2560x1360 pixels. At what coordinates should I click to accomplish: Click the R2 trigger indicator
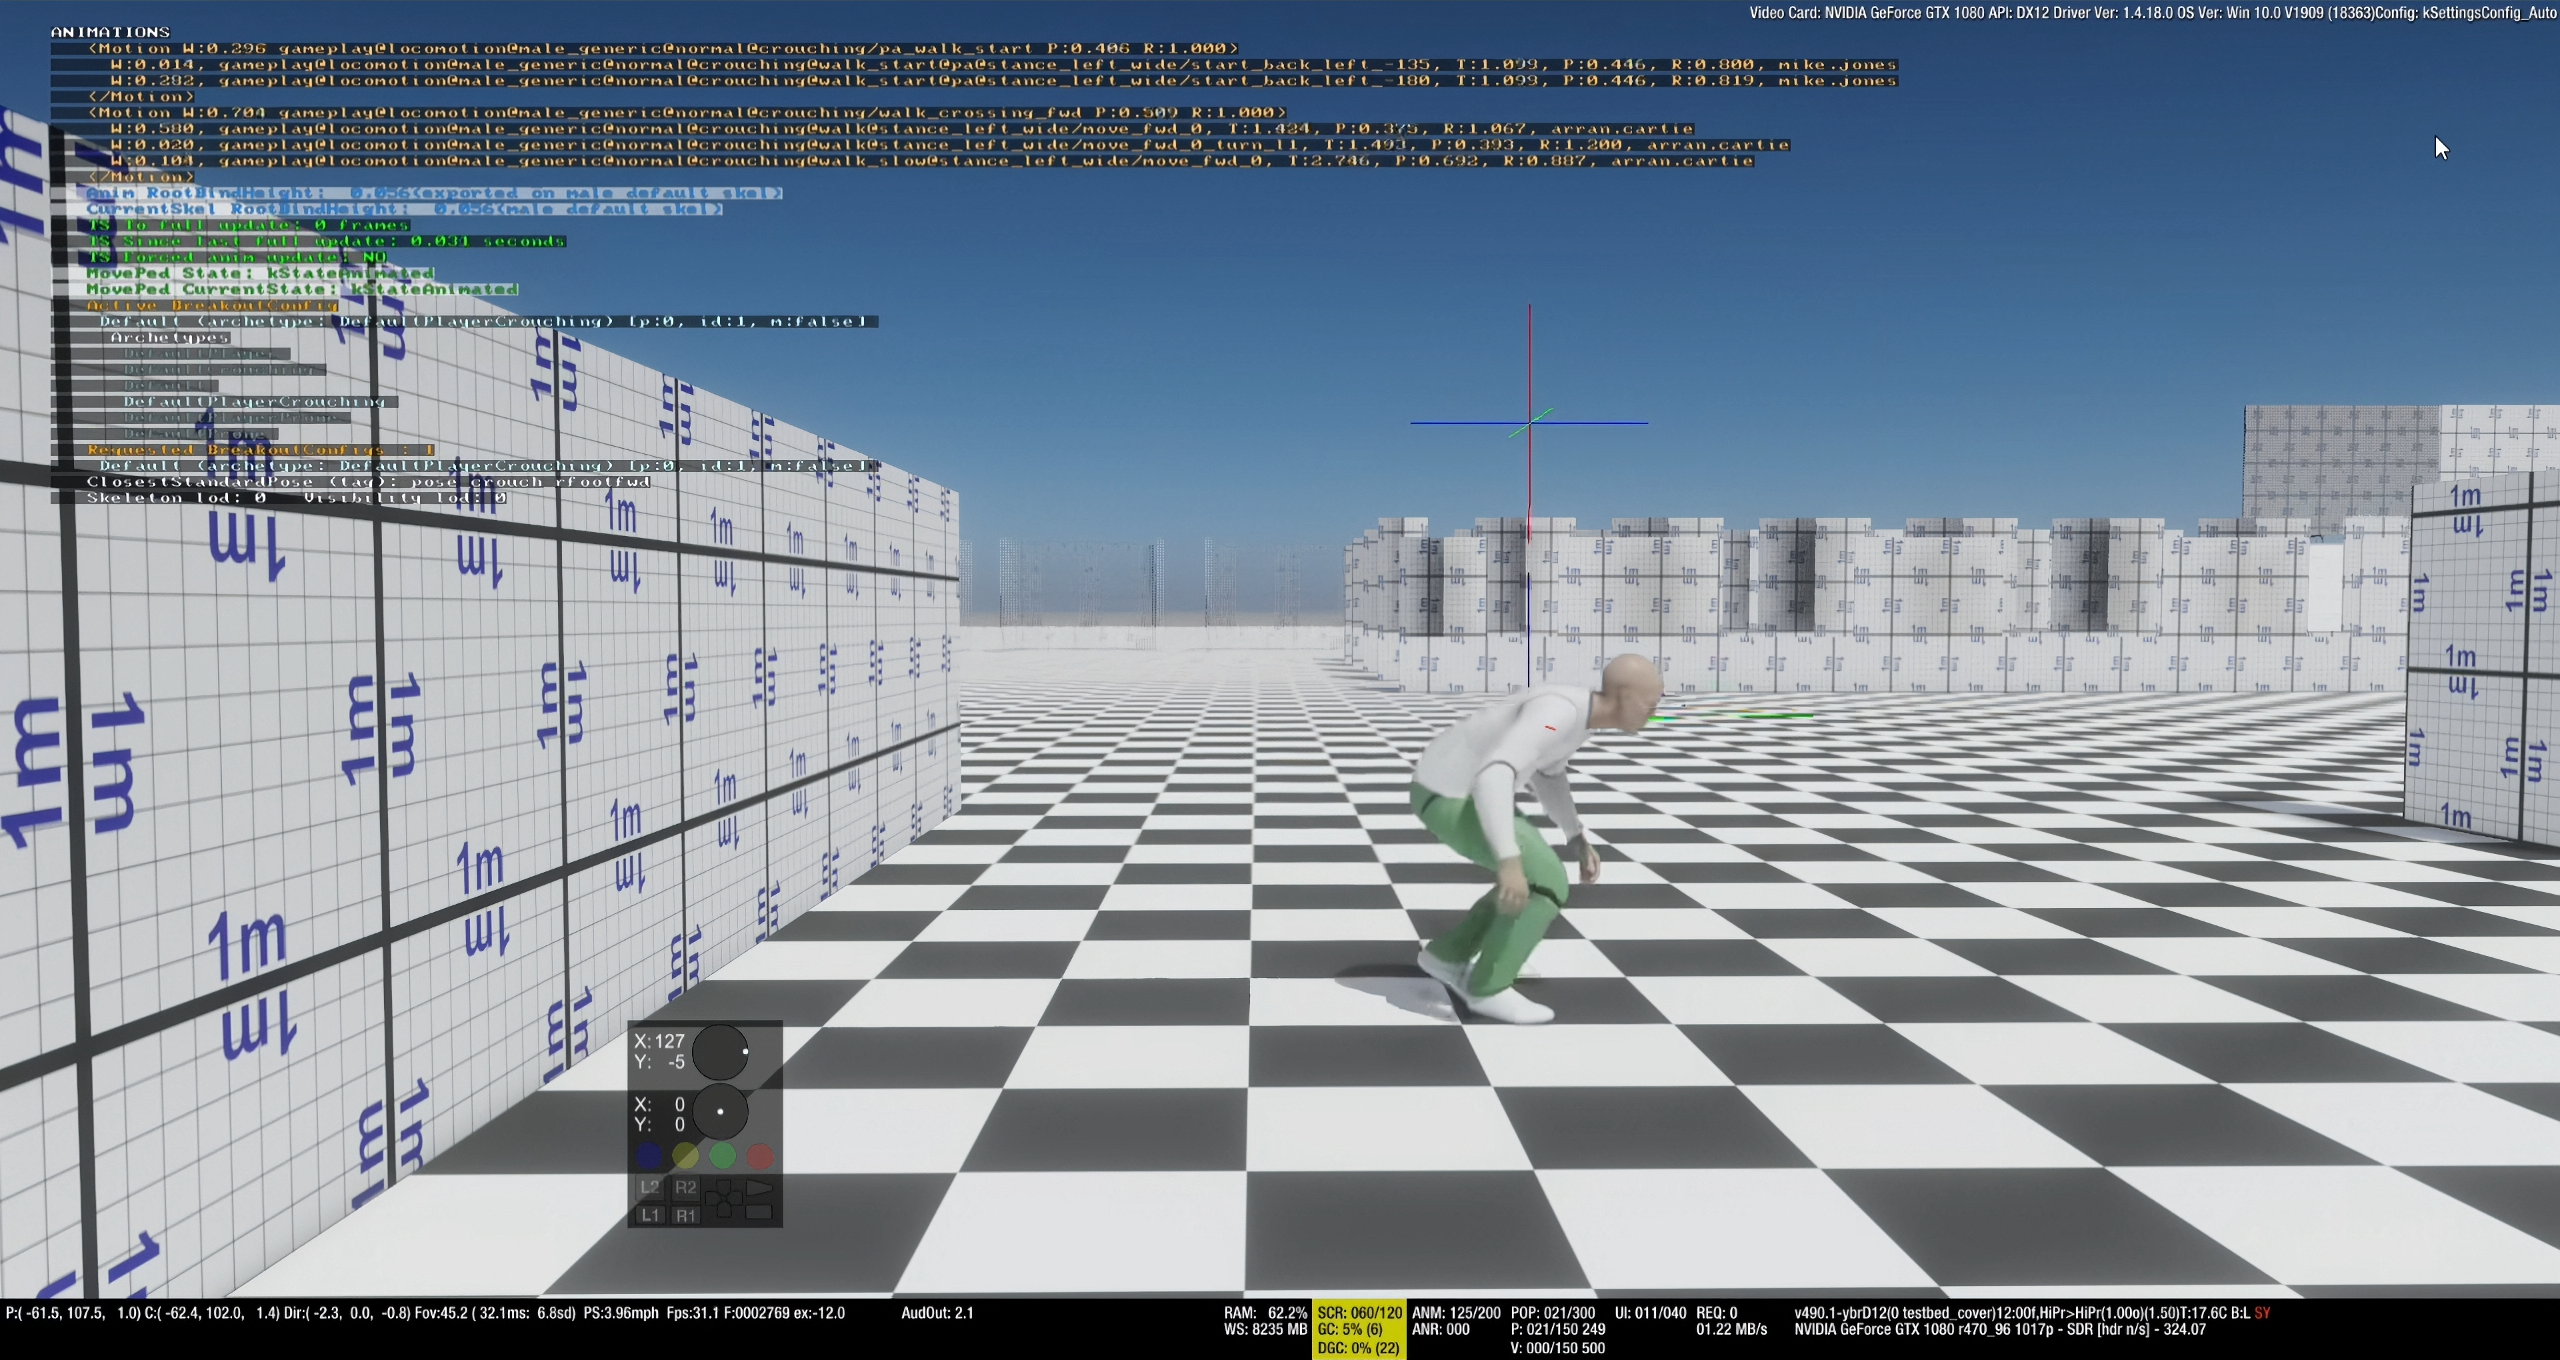[685, 1187]
